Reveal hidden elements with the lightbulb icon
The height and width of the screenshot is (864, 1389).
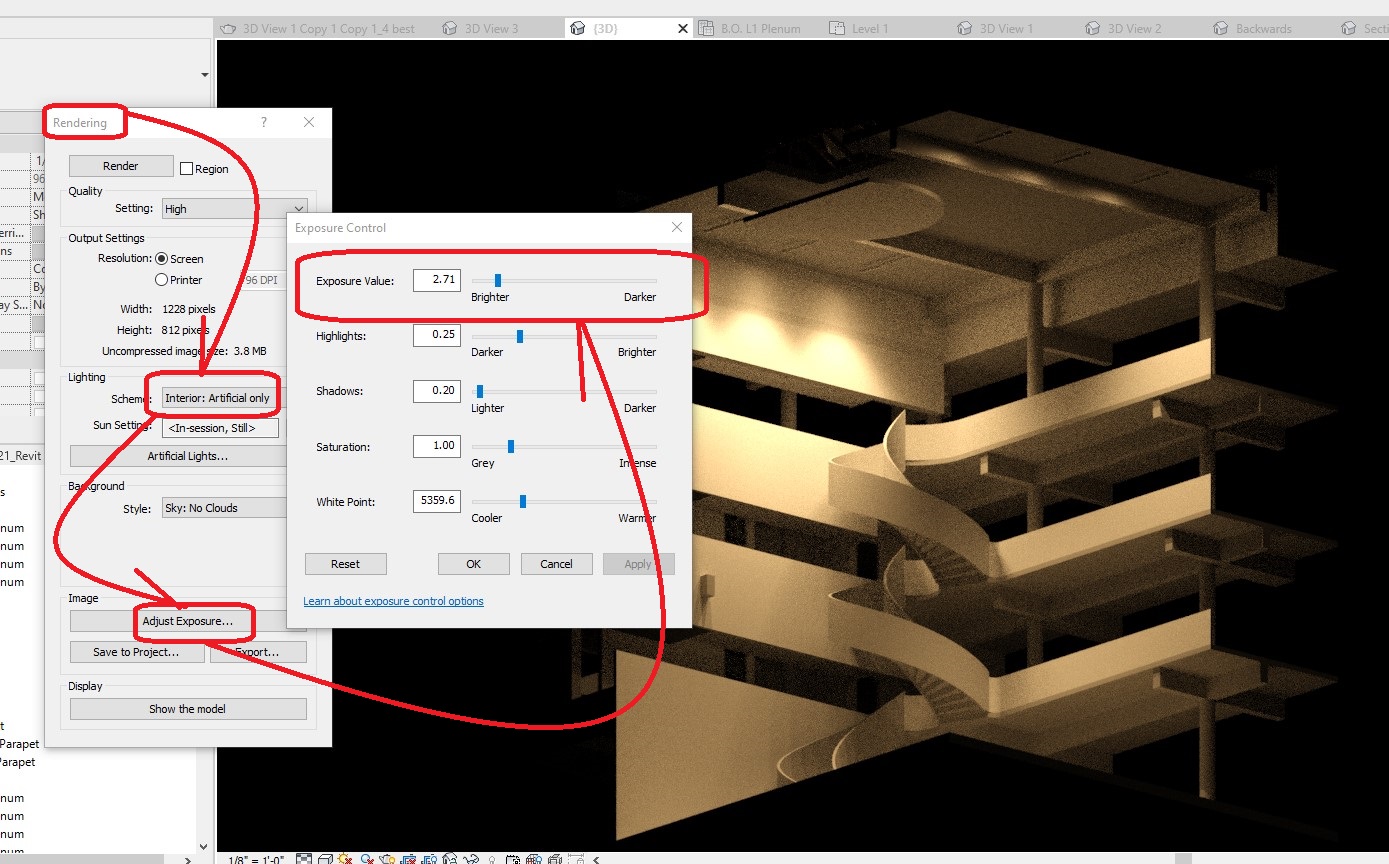click(493, 858)
